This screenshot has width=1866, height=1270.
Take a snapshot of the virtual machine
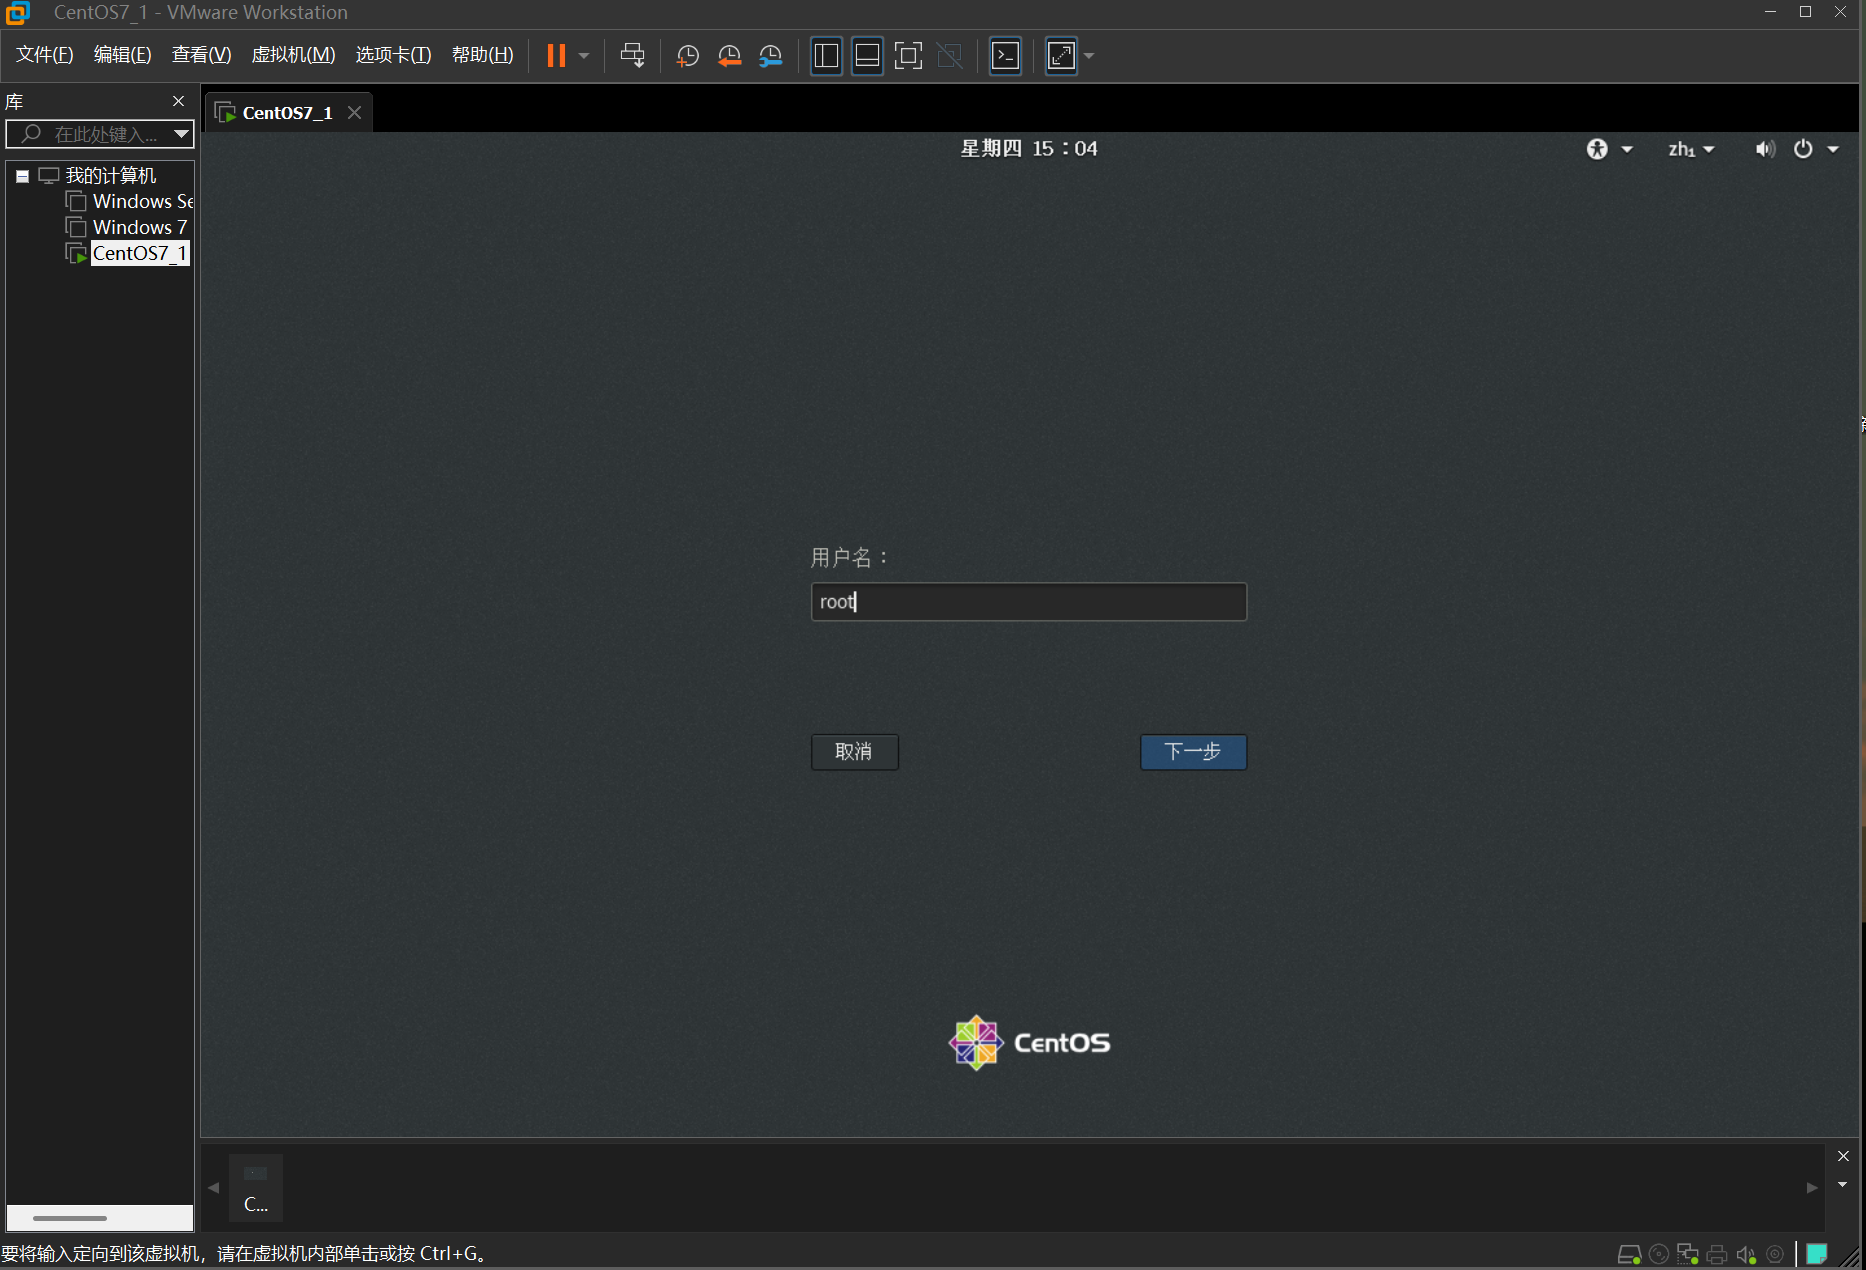[687, 56]
